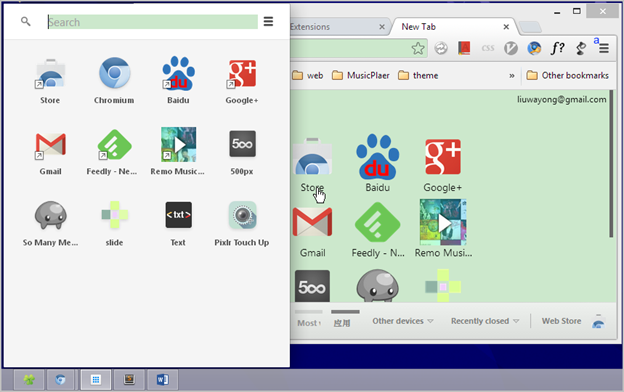Image resolution: width=624 pixels, height=392 pixels.
Task: Click the desk lamp extension icon
Action: point(581,49)
